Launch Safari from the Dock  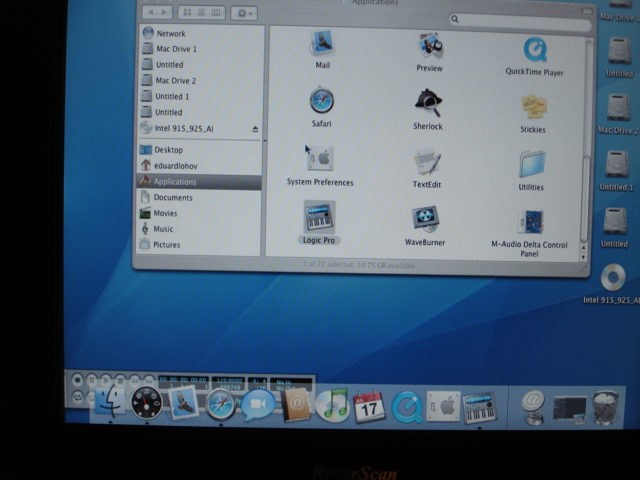click(220, 404)
